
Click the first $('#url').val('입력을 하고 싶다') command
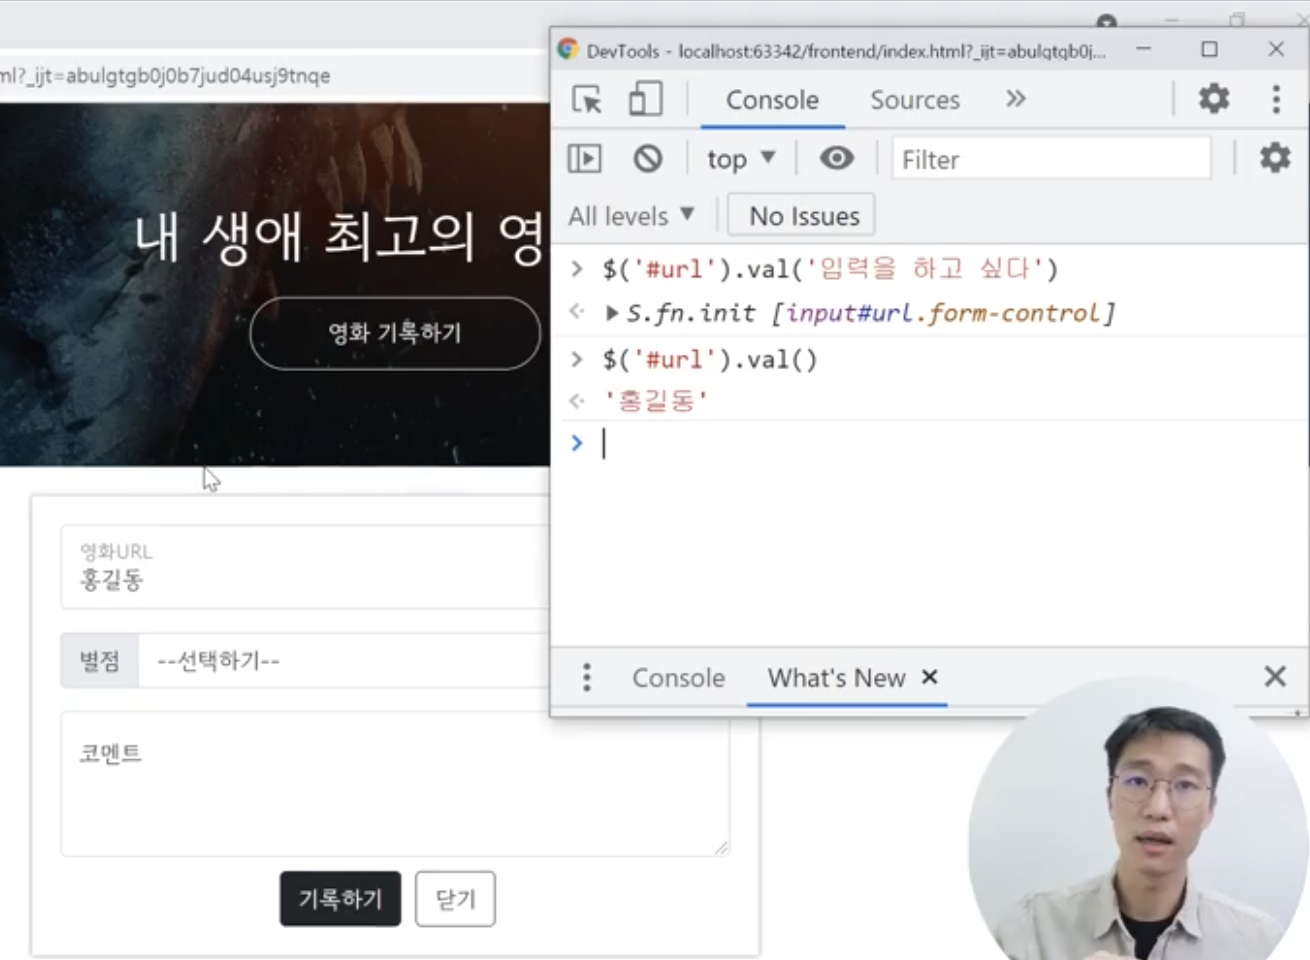[830, 268]
